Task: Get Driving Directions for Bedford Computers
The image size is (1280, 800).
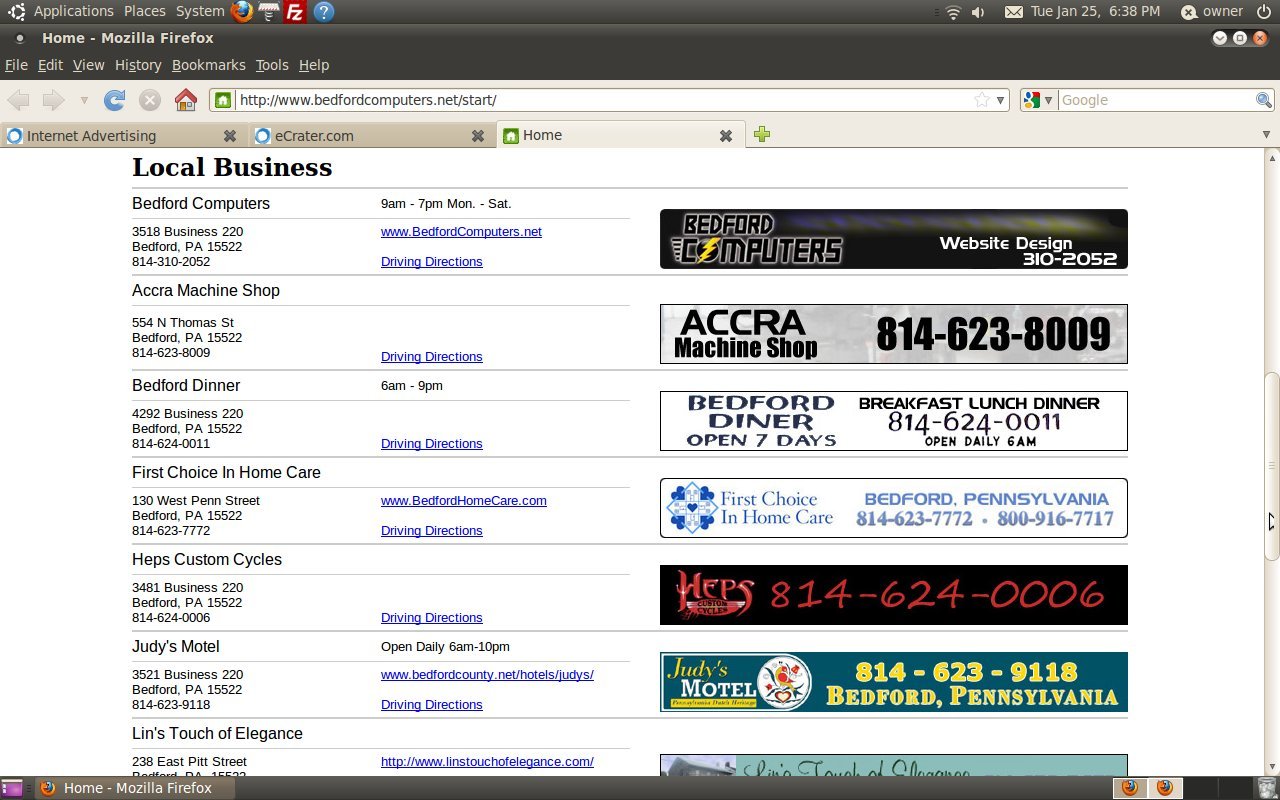Action: [432, 262]
